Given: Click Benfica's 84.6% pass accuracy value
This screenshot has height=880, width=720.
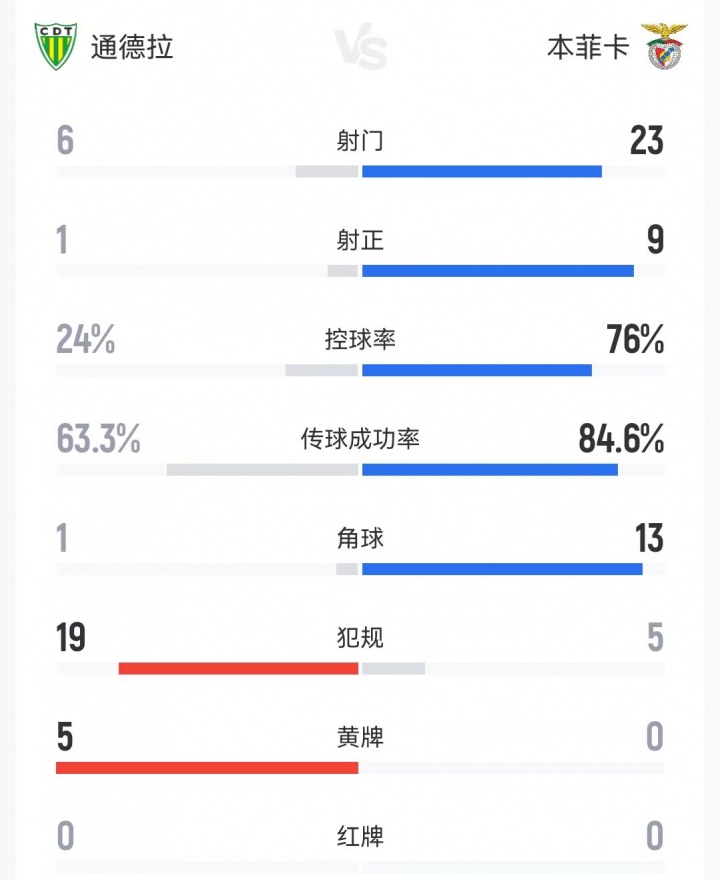Looking at the screenshot, I should point(621,440).
